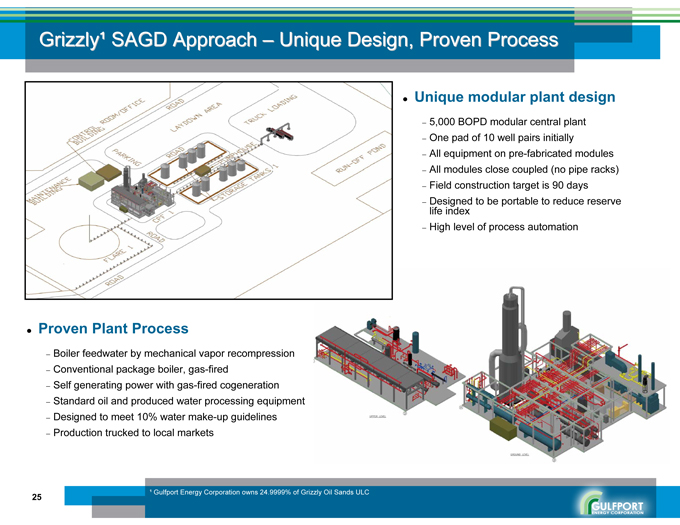The image size is (680, 525).
Task: Click the footnote about Grizzly Oil Sands ULC
Action: coord(260,492)
